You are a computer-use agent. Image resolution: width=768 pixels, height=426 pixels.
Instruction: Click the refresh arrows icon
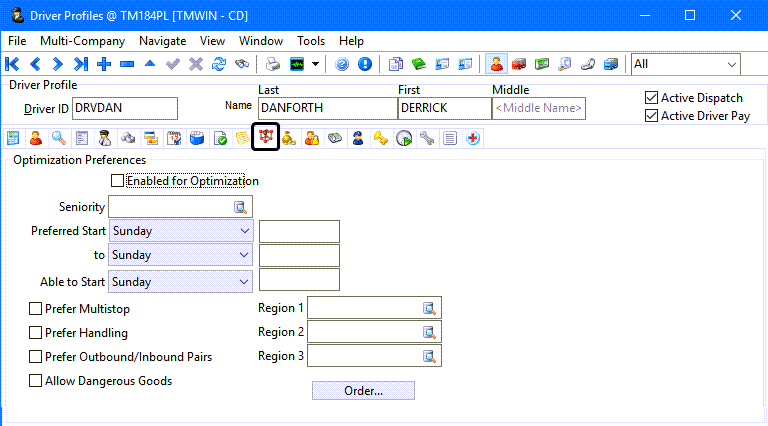[217, 64]
